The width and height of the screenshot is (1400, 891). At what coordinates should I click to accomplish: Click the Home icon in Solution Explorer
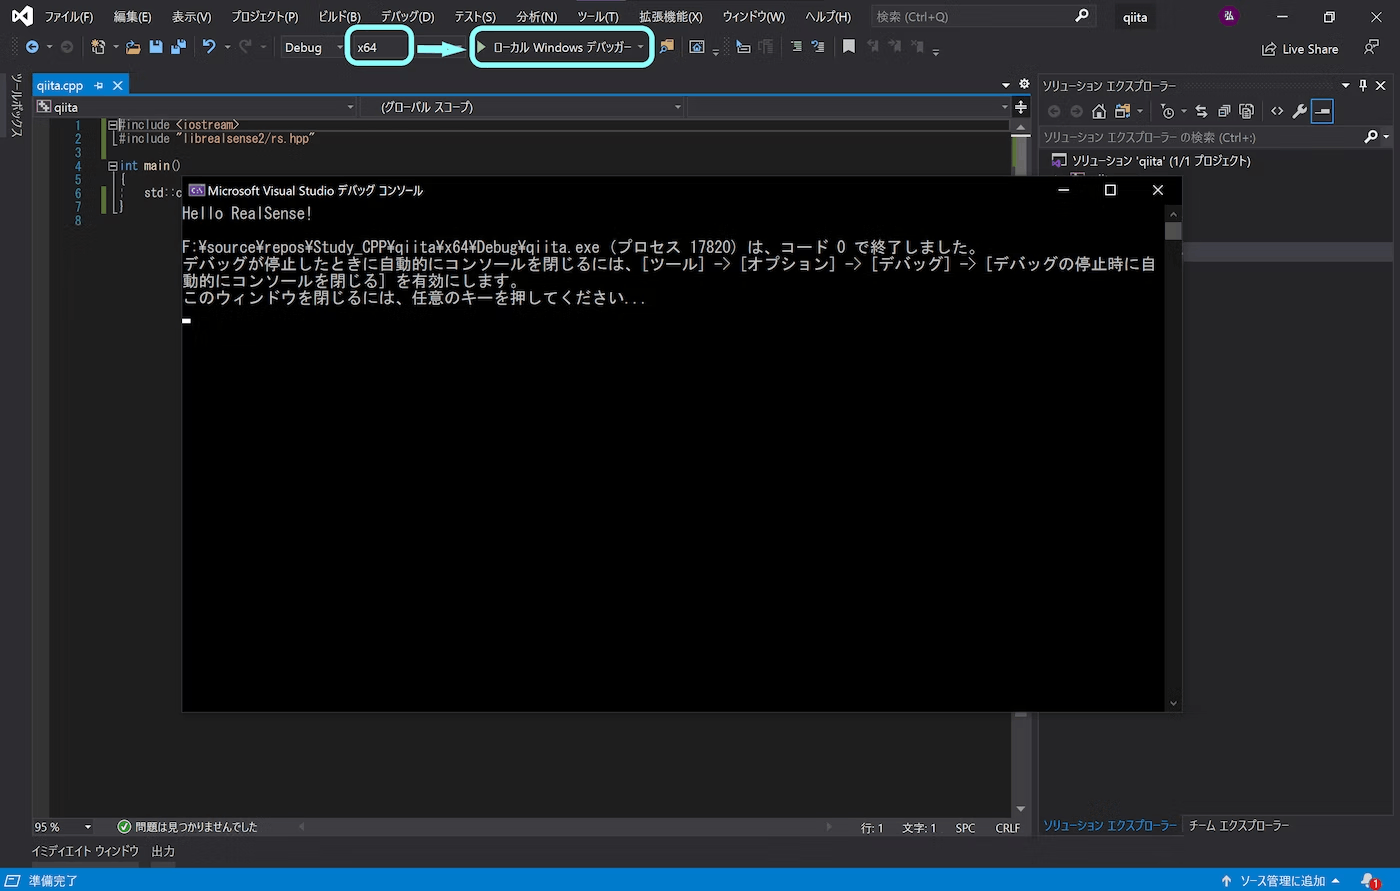click(x=1099, y=111)
